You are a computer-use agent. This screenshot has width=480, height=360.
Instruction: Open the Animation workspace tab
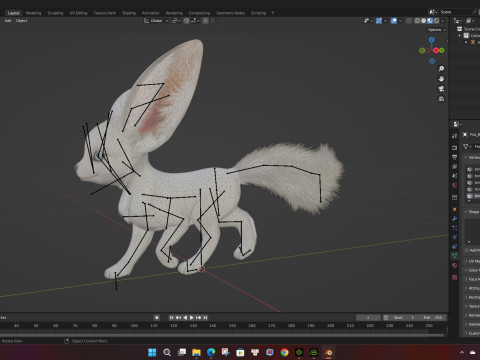pos(151,13)
